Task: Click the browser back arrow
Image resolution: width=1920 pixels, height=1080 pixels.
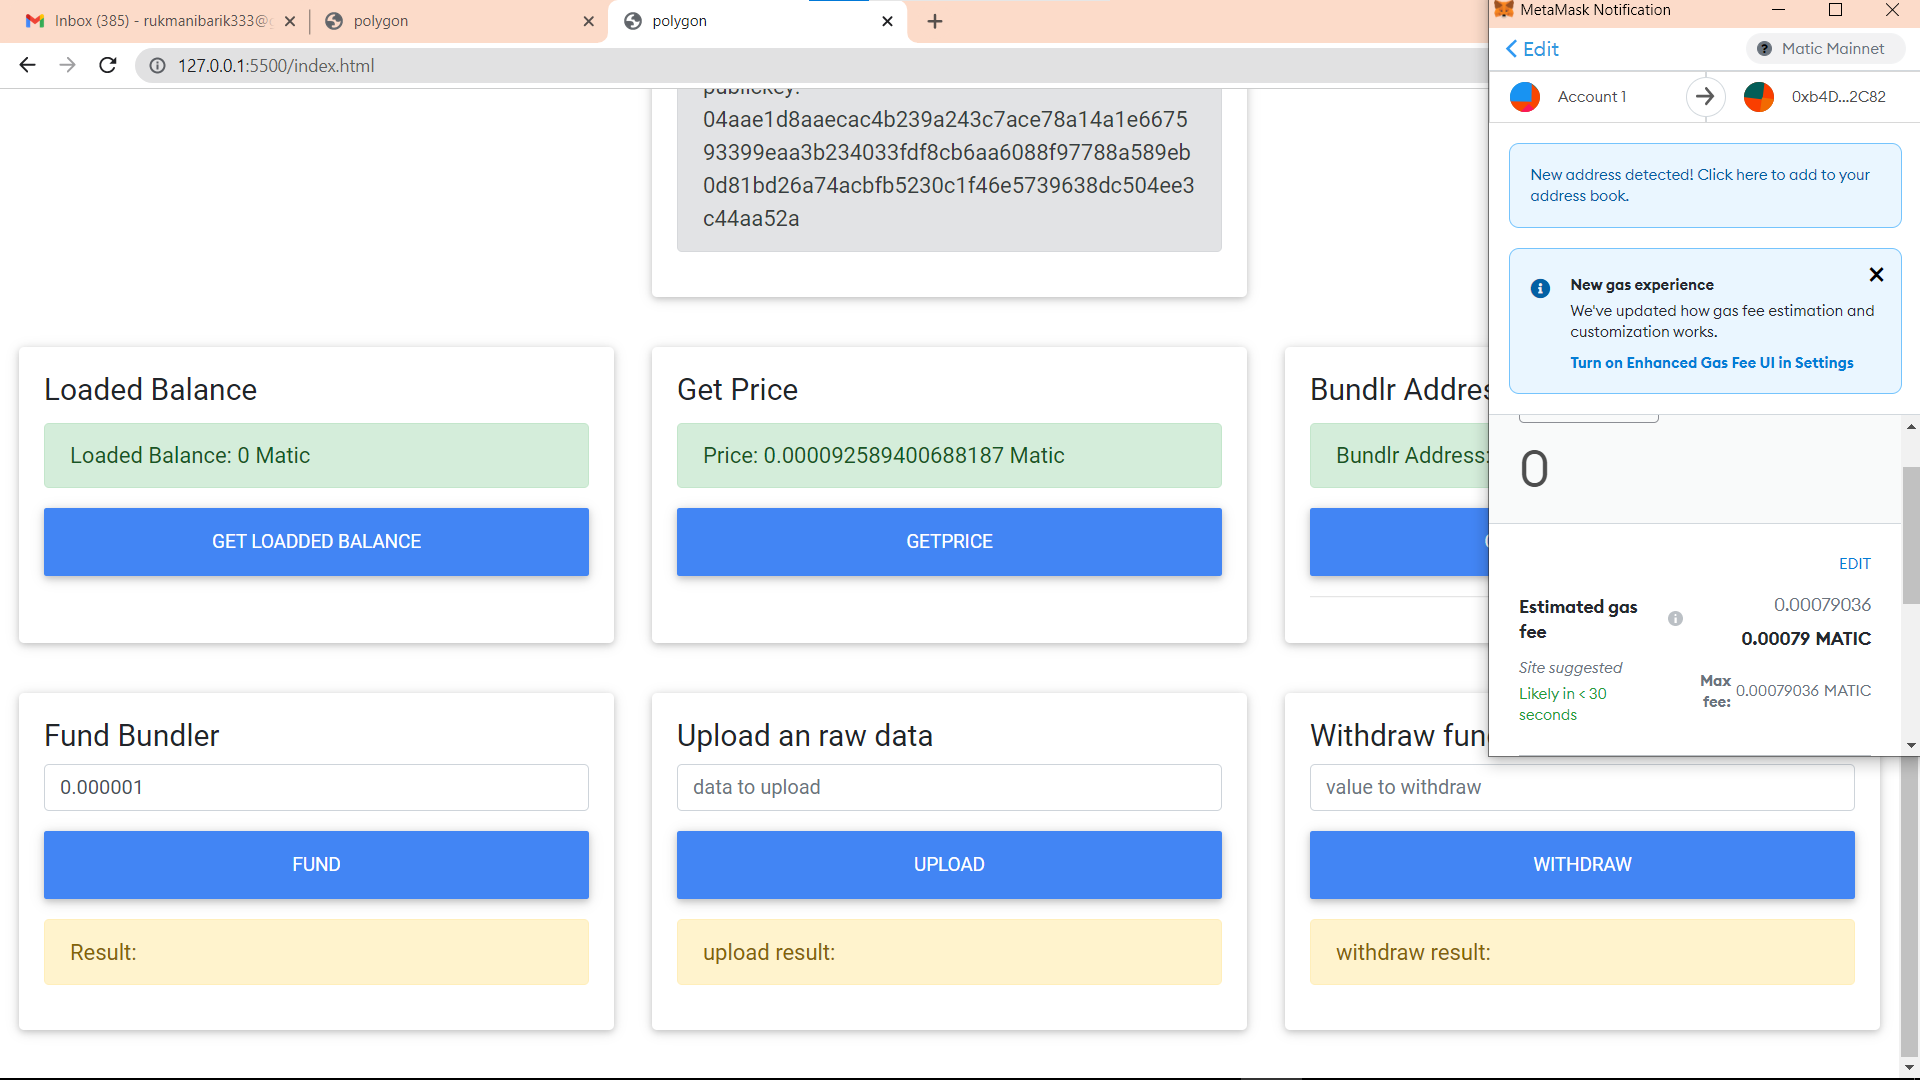Action: click(27, 65)
